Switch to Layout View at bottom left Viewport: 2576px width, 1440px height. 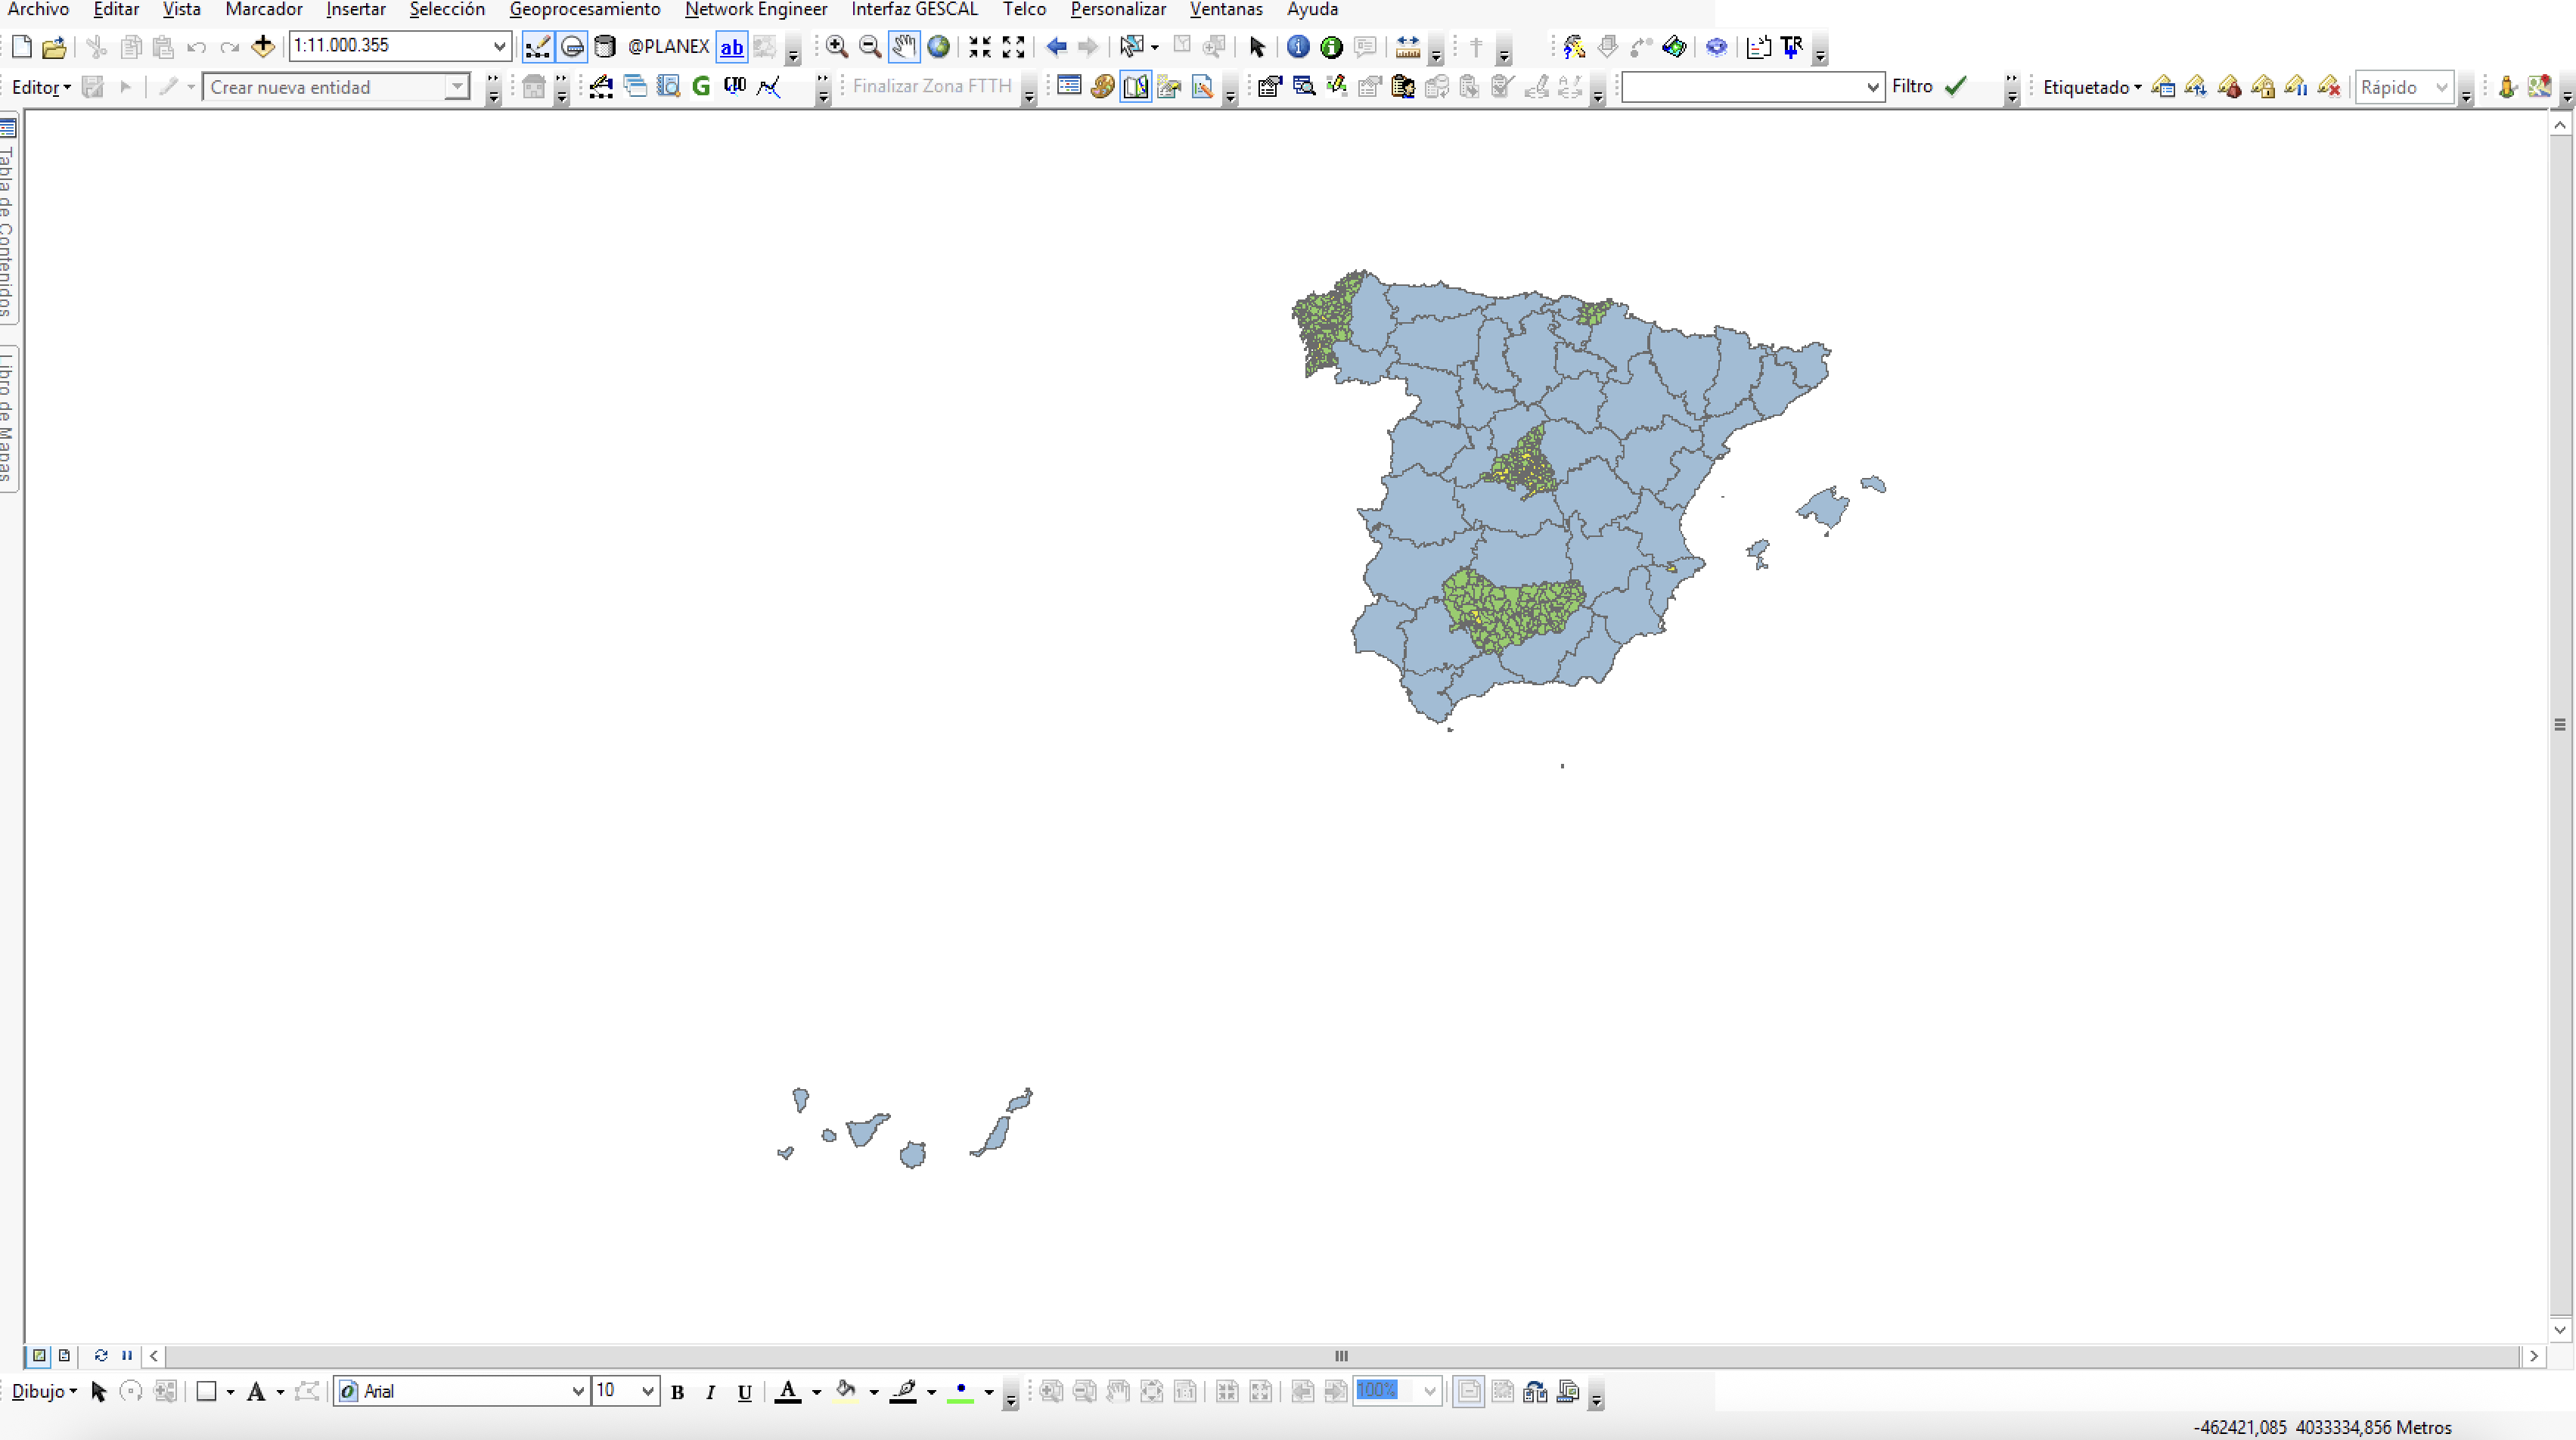64,1355
